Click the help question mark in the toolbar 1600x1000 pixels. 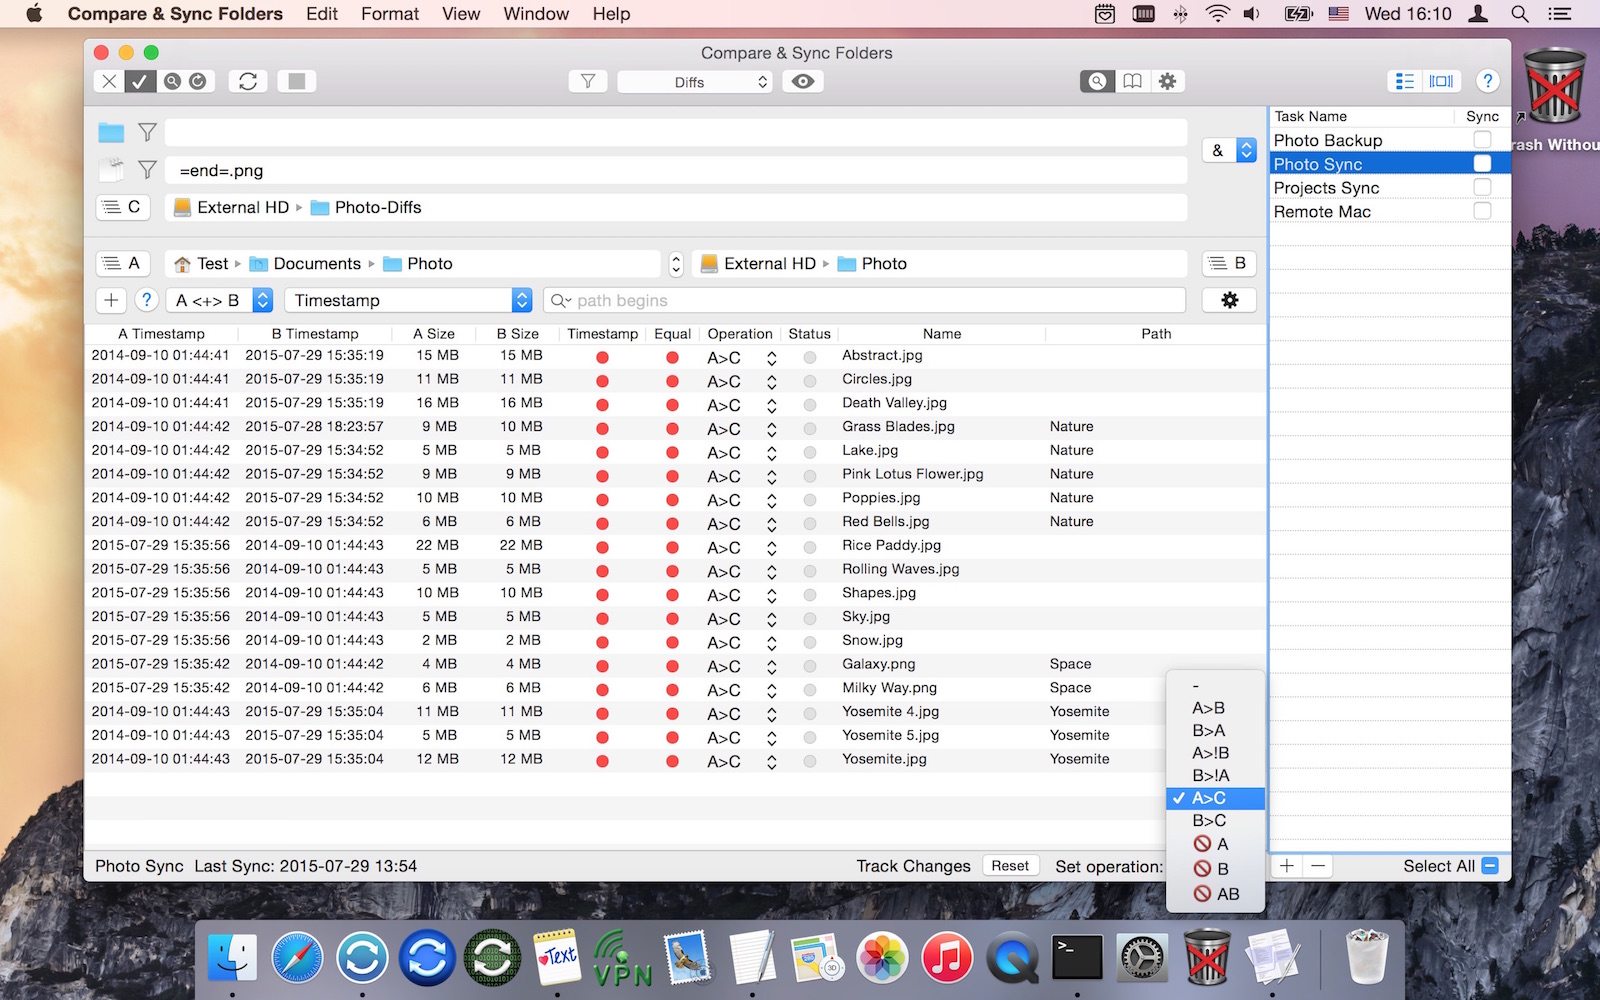point(1487,81)
